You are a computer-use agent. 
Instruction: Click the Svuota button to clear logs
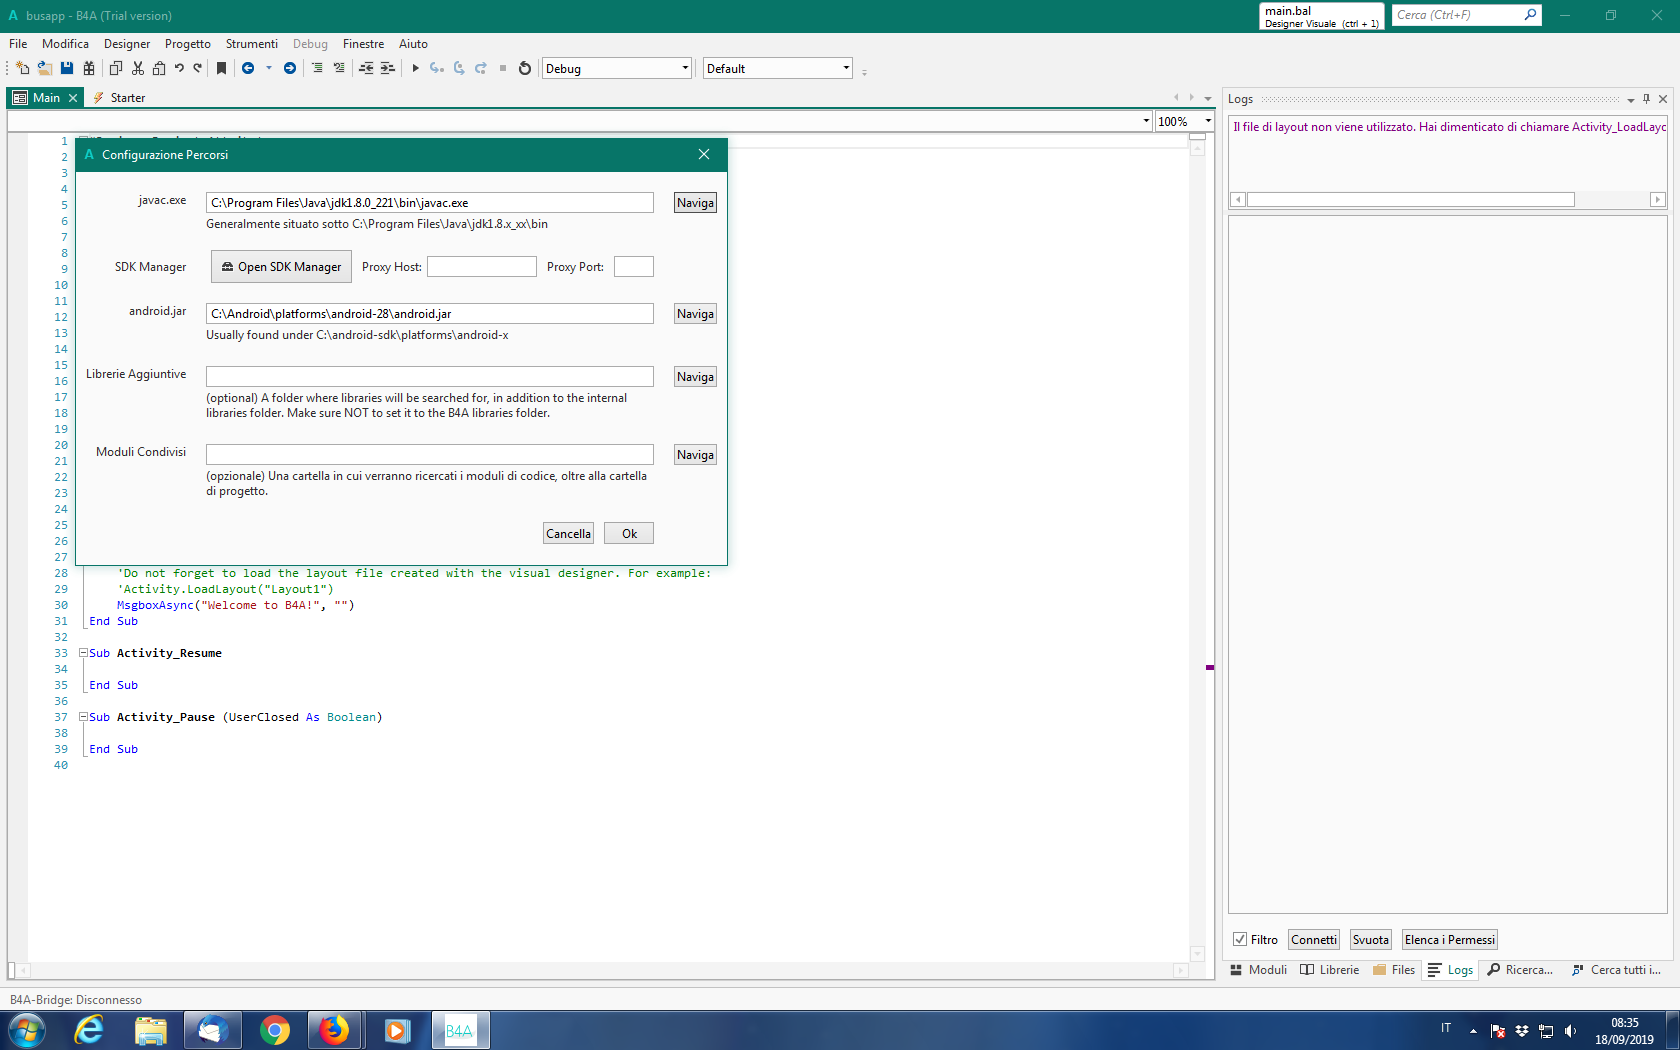coord(1371,940)
